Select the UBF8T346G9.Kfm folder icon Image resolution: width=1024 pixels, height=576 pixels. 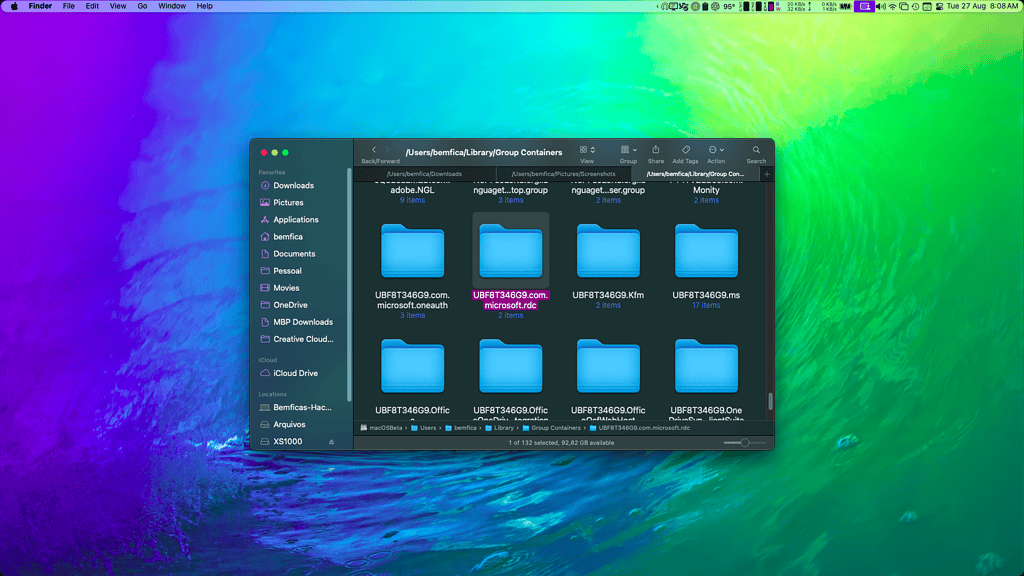tap(608, 251)
